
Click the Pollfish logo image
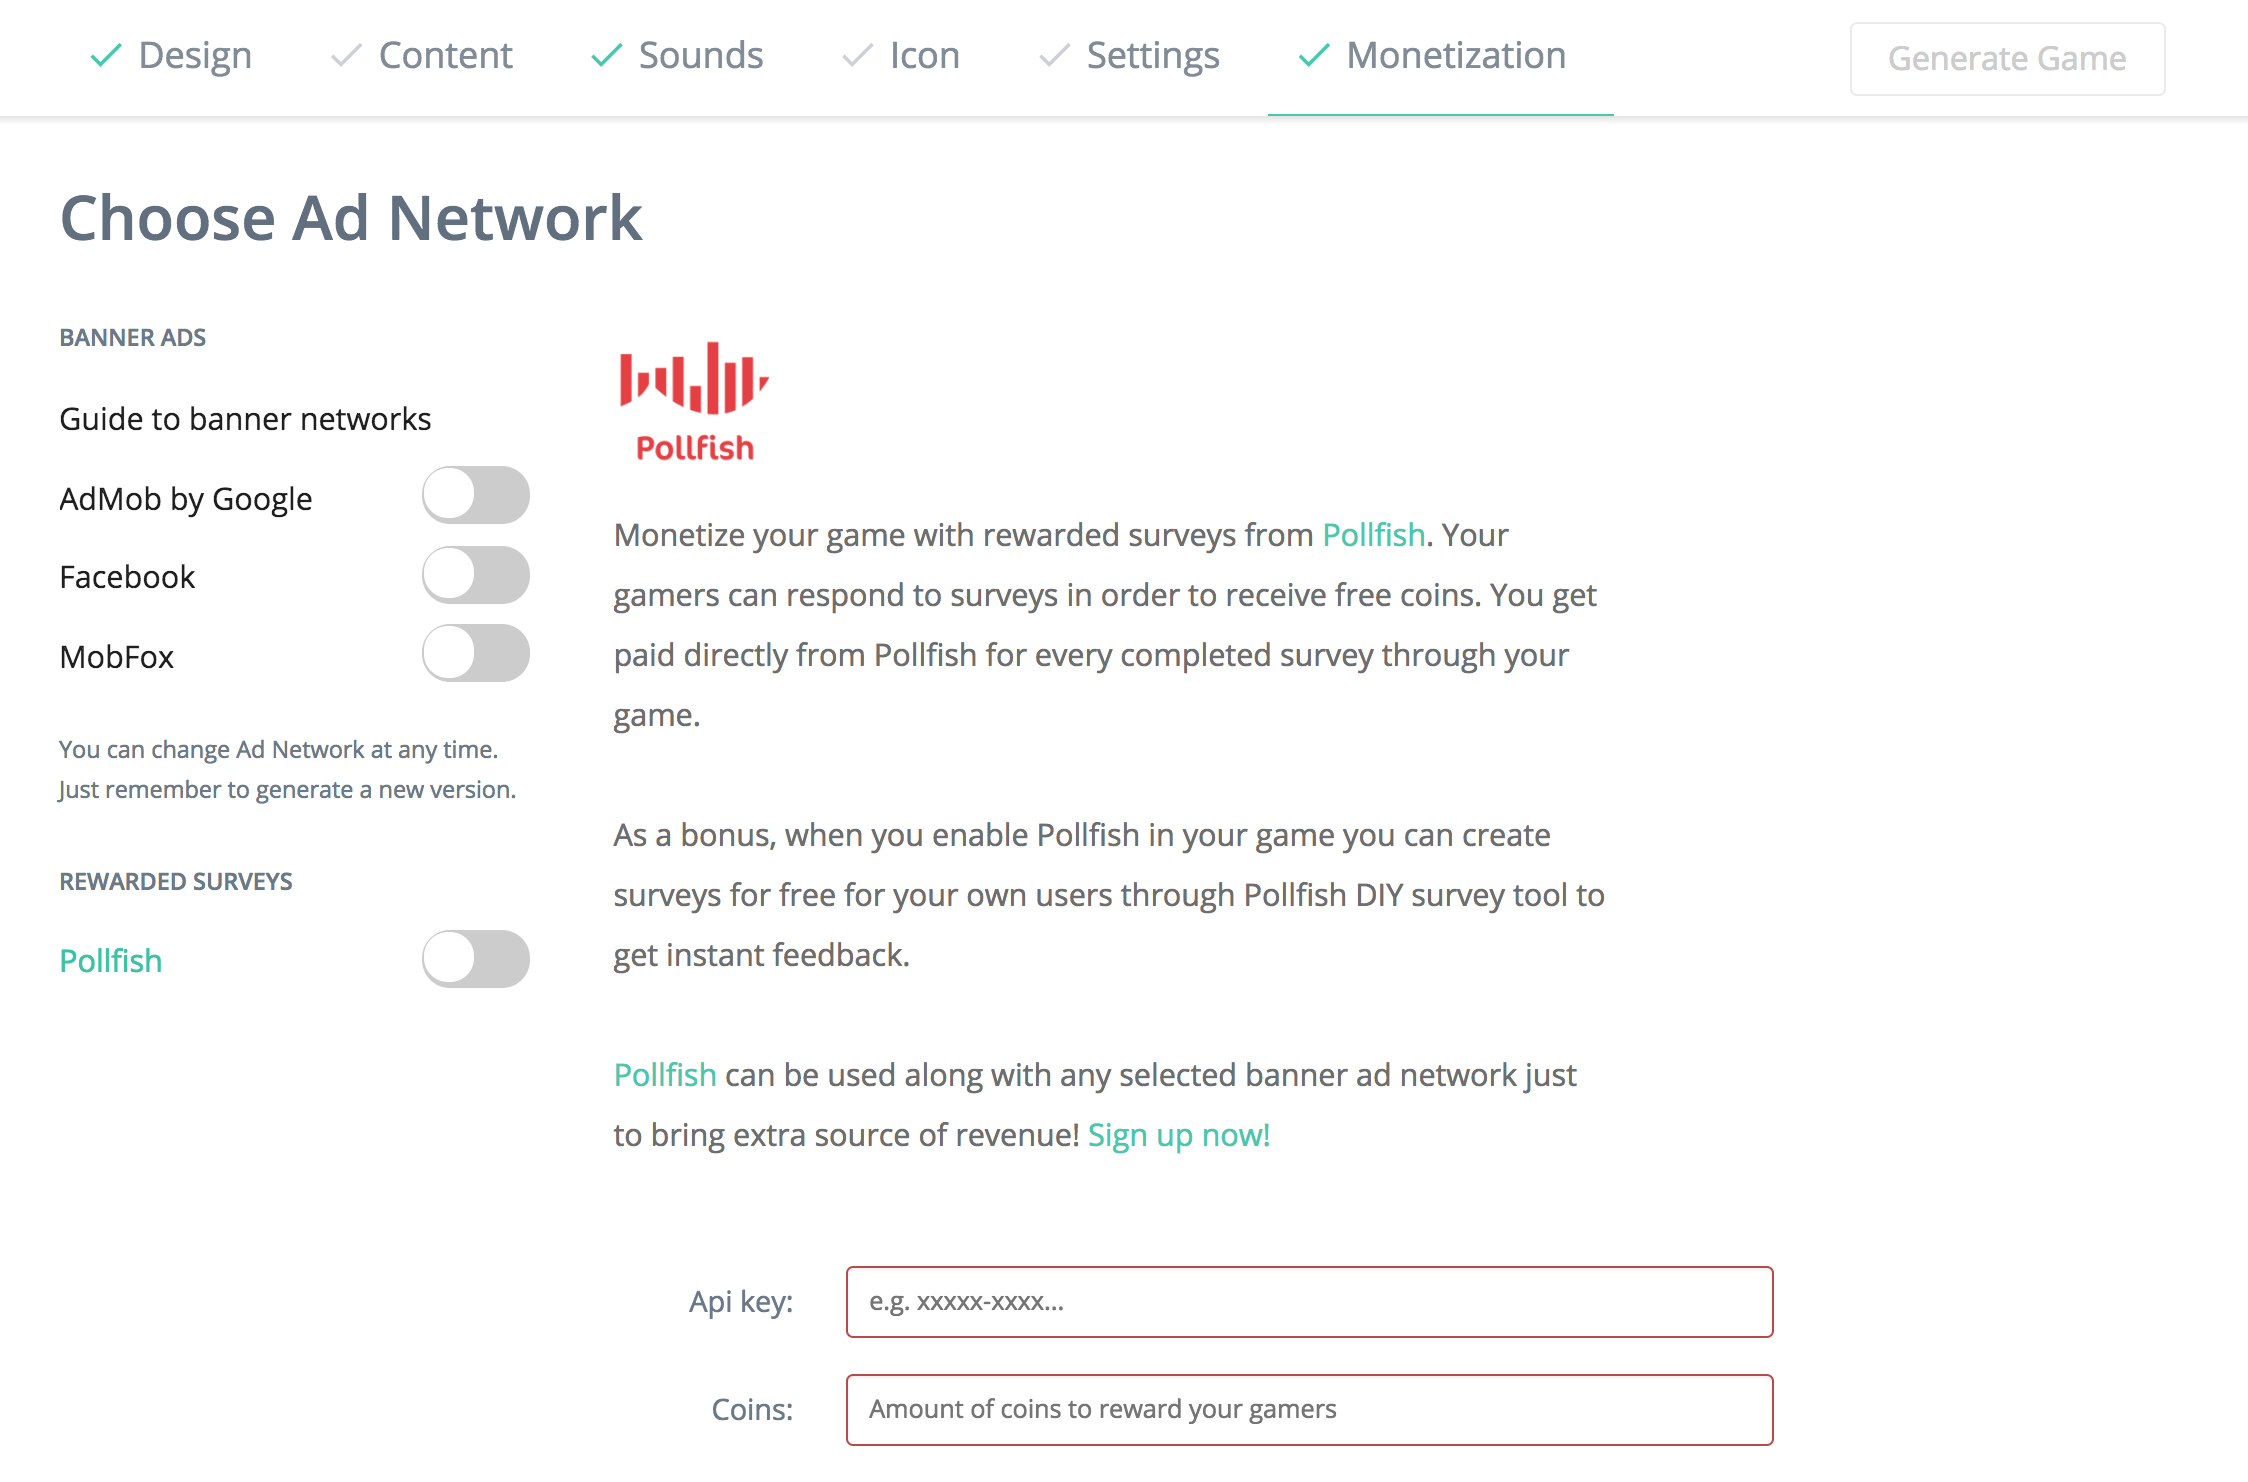694,402
